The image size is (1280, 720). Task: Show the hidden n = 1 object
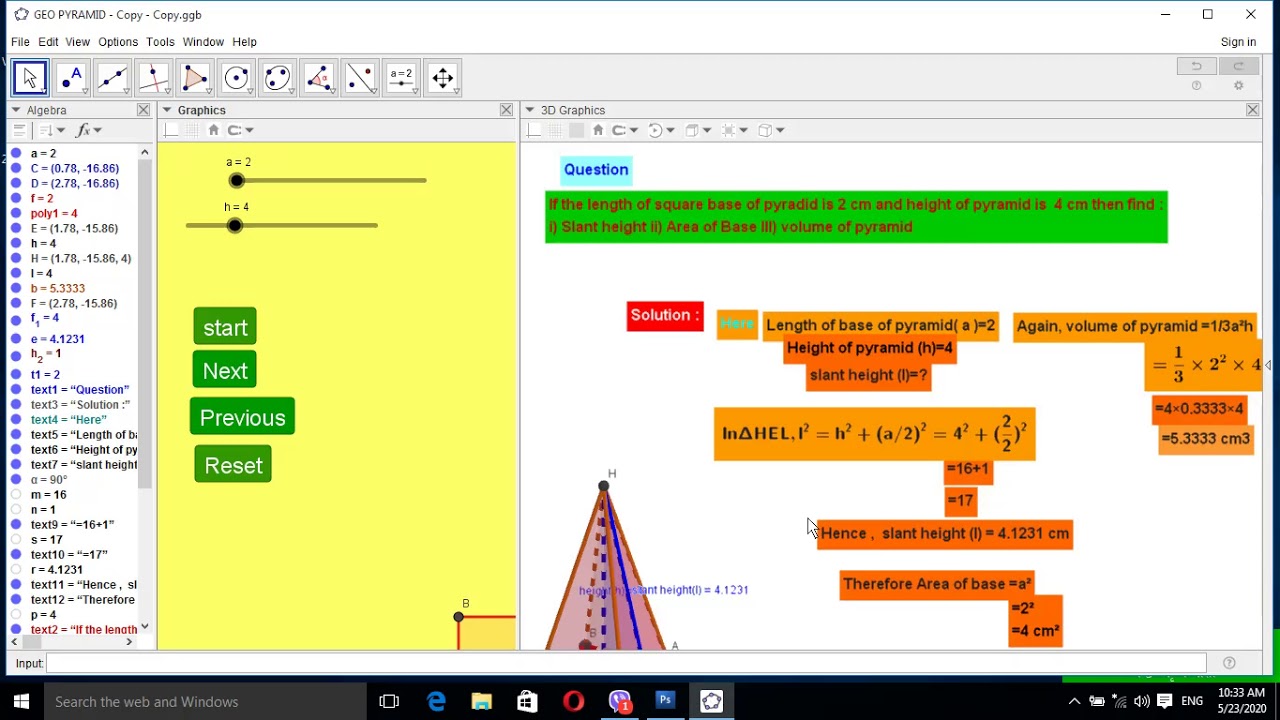click(x=16, y=510)
